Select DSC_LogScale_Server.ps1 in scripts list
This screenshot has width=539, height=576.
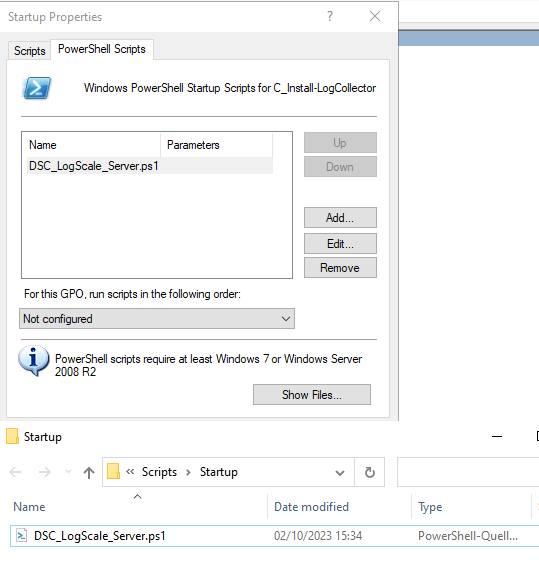coord(150,166)
